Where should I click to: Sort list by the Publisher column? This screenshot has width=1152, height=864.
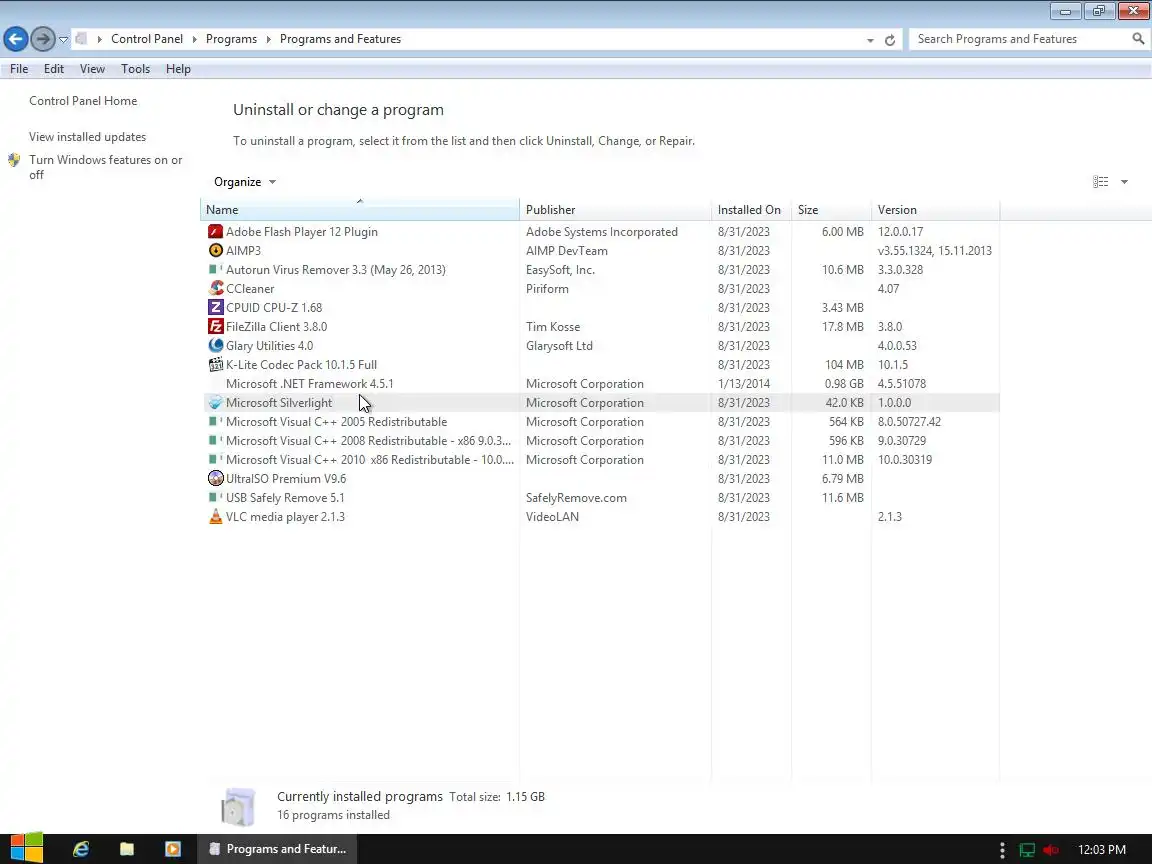(x=615, y=210)
